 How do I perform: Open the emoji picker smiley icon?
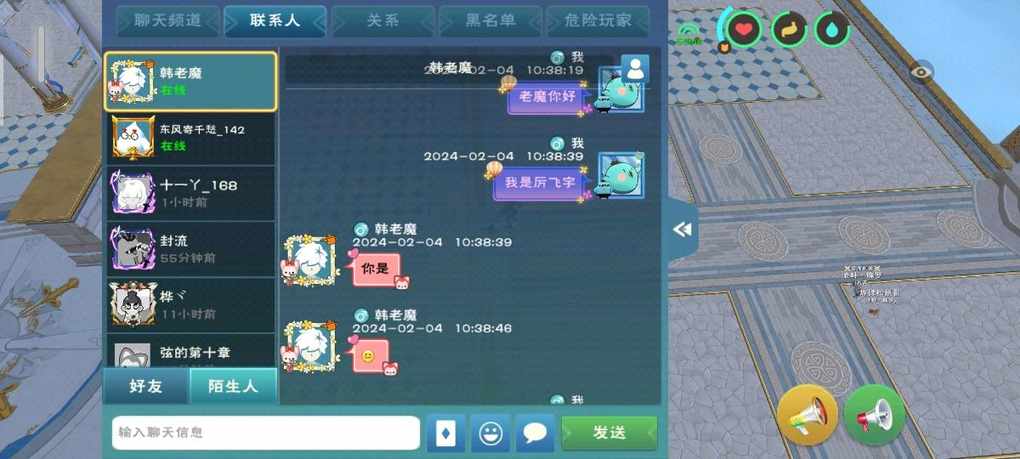[x=490, y=433]
